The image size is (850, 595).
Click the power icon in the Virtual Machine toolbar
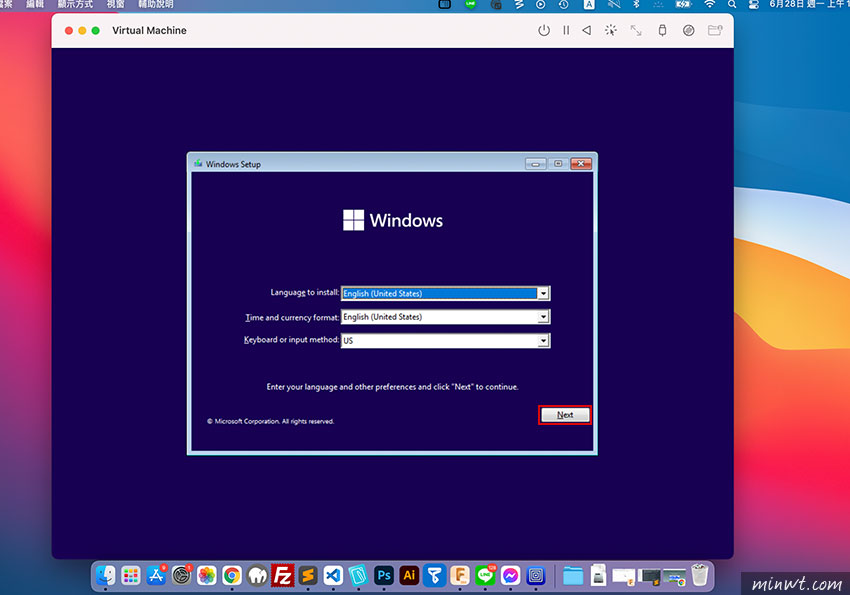[544, 30]
